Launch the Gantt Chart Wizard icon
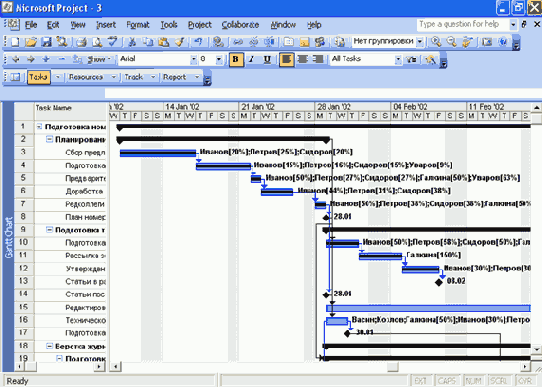542x387 pixels. [431, 59]
